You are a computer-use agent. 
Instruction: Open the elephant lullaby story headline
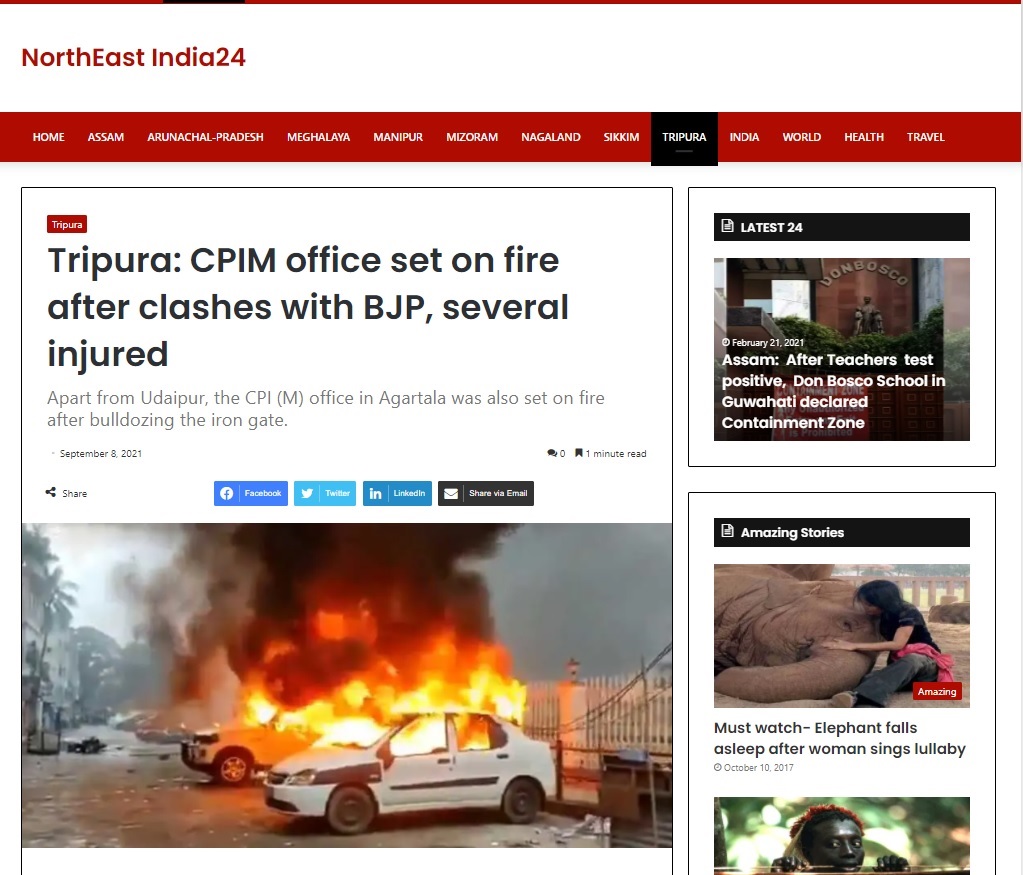click(x=839, y=738)
